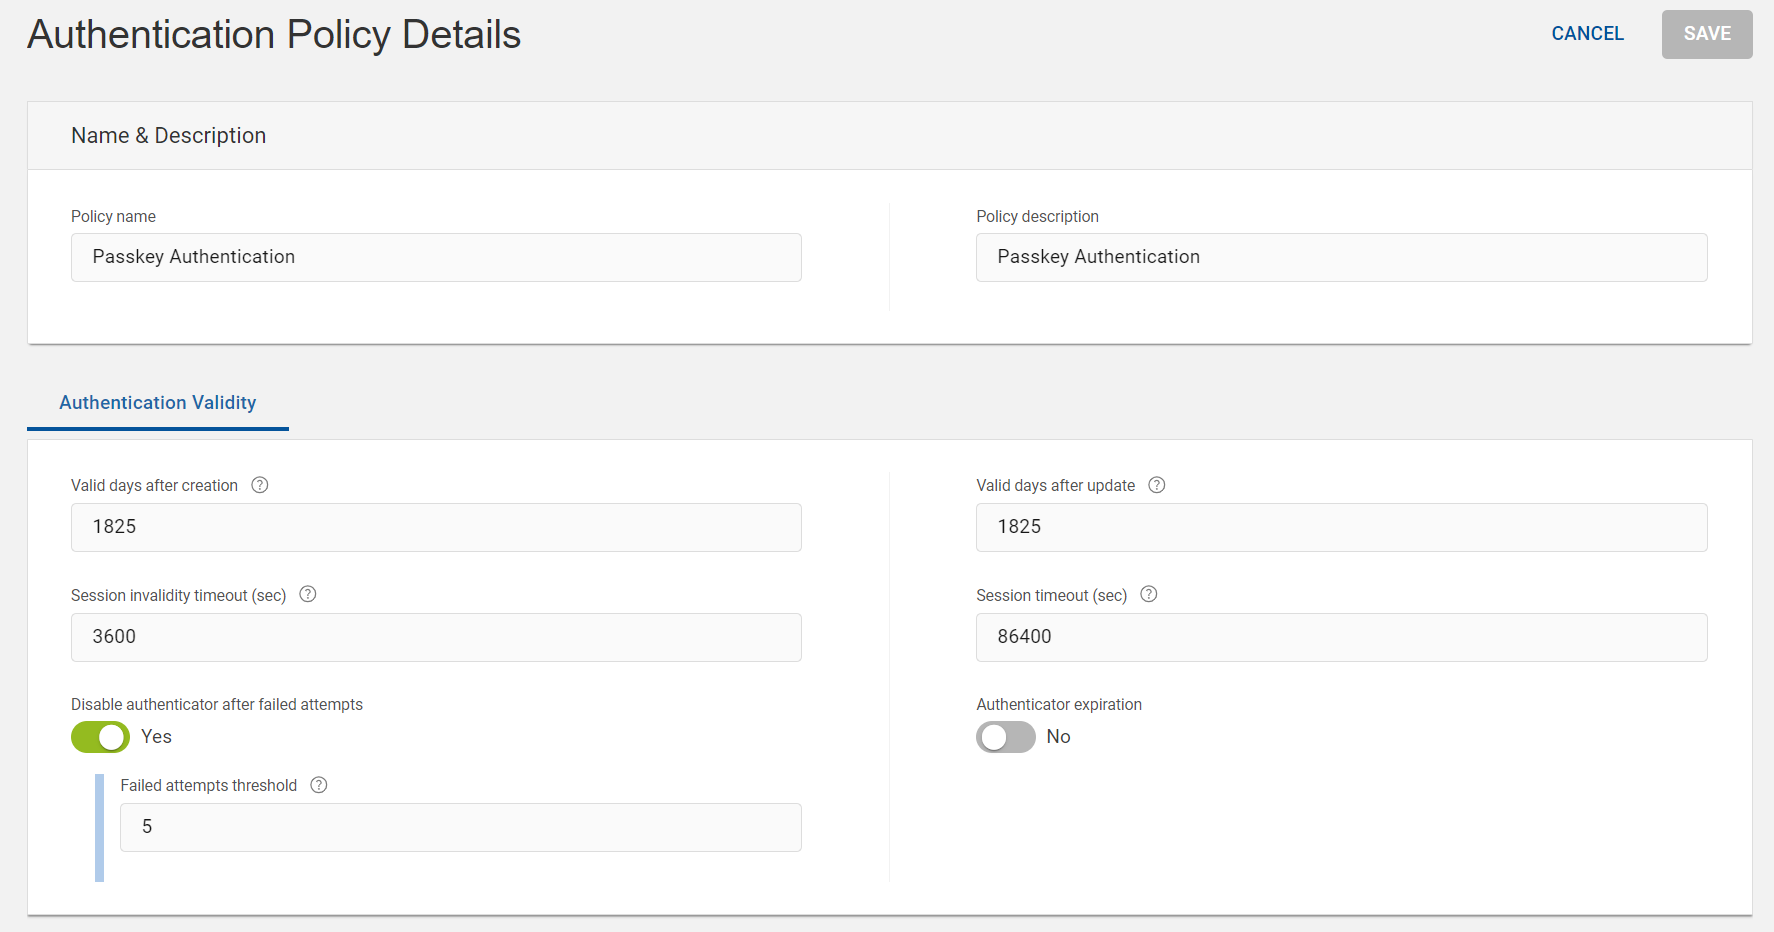Focus the Policy name text field
The image size is (1774, 932).
(436, 257)
